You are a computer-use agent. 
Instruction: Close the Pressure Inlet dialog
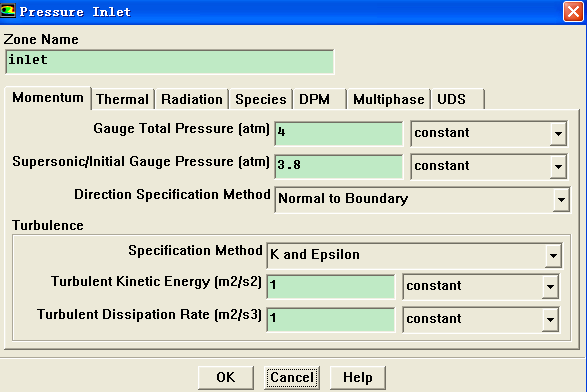pyautogui.click(x=573, y=12)
